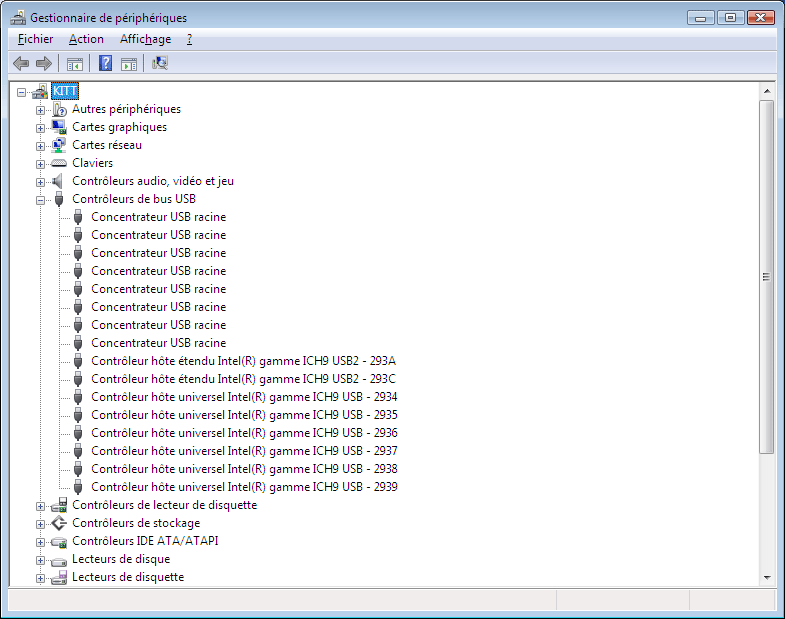Expand Cartes graphiques node
The width and height of the screenshot is (785, 619).
[40, 128]
